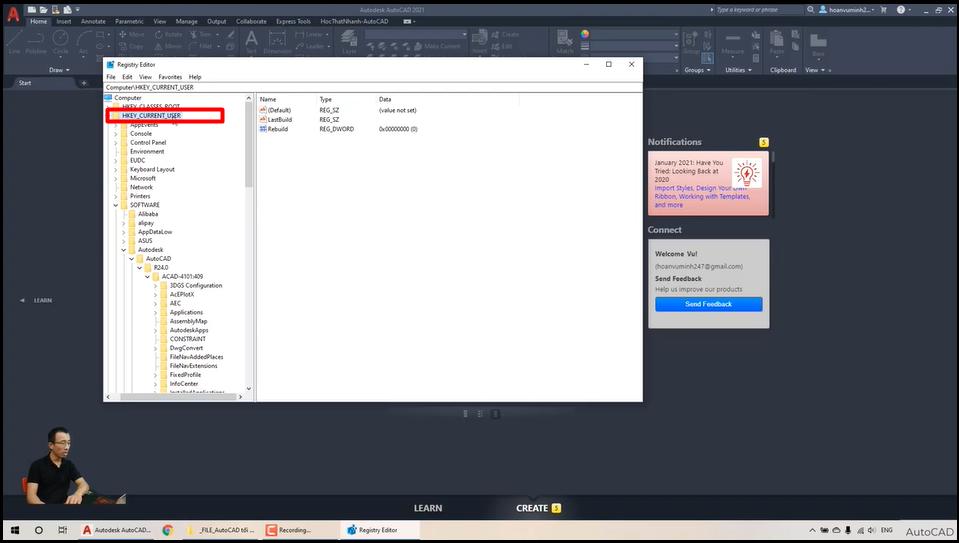Click the AutoCAD help question mark icon
The image size is (959, 543).
tap(900, 10)
